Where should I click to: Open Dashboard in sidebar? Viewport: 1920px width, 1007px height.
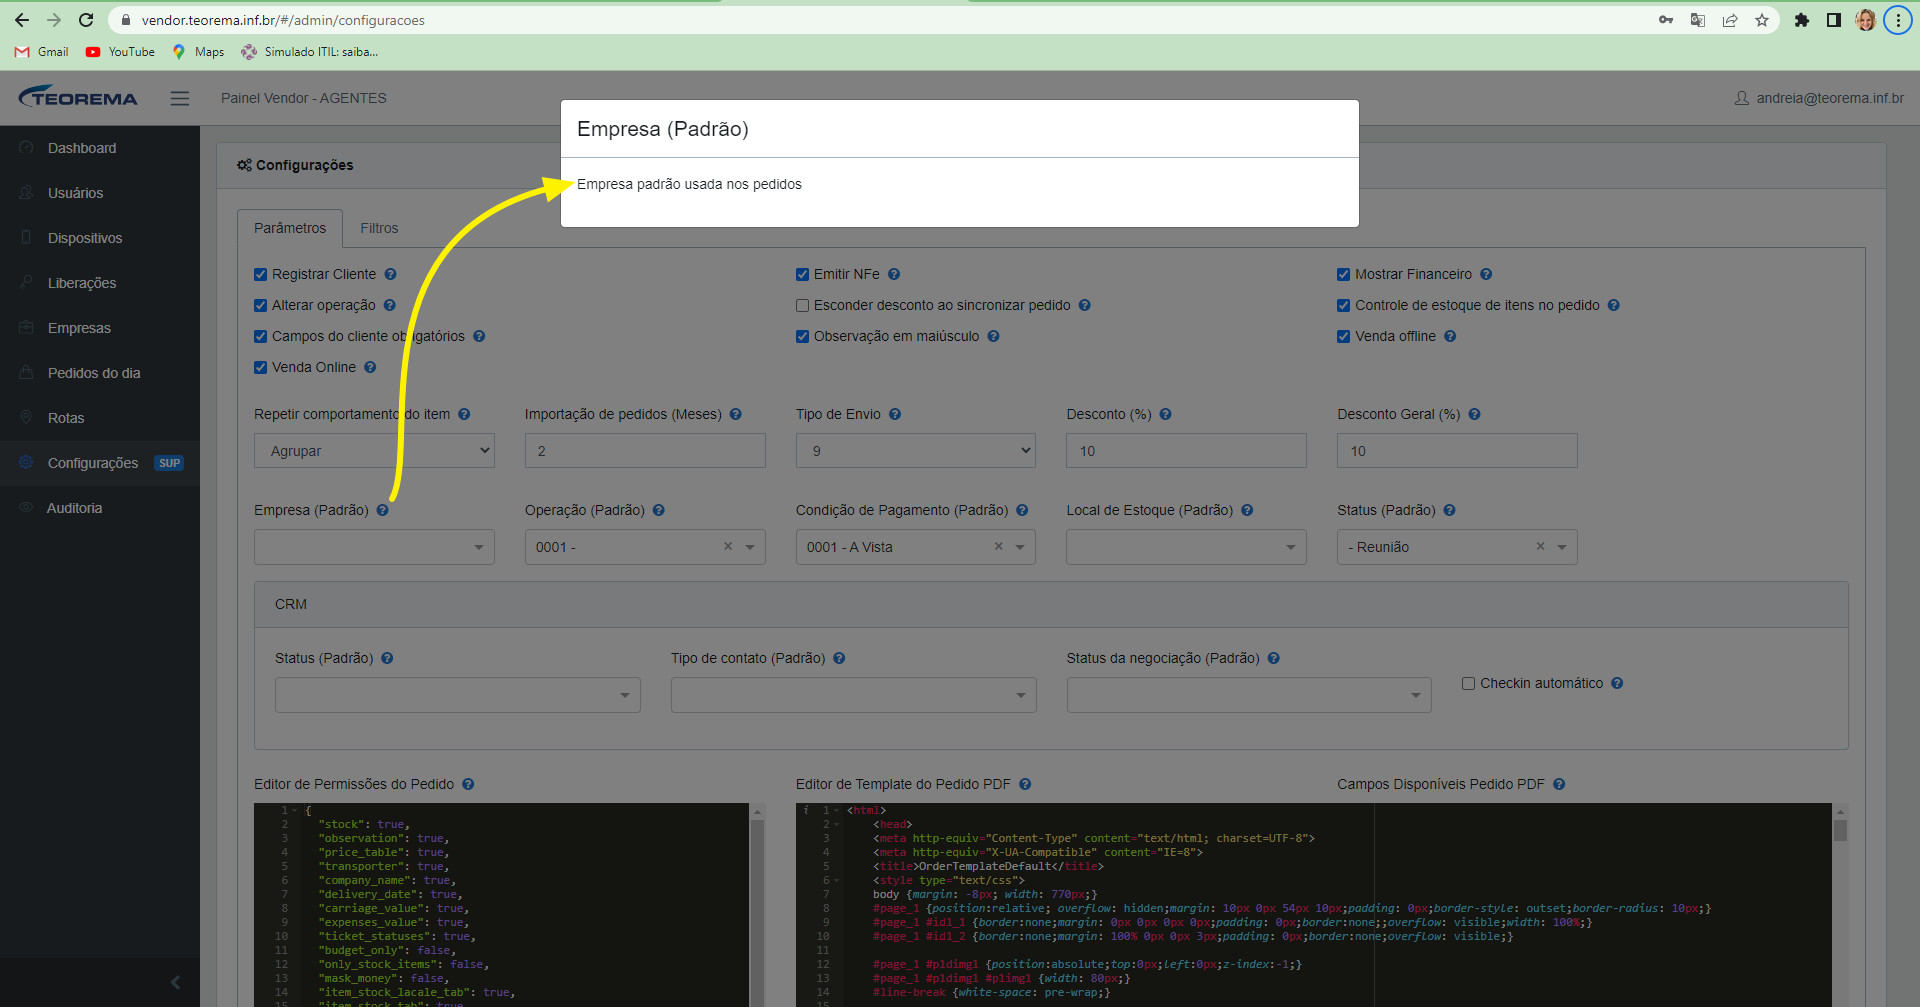(100, 148)
